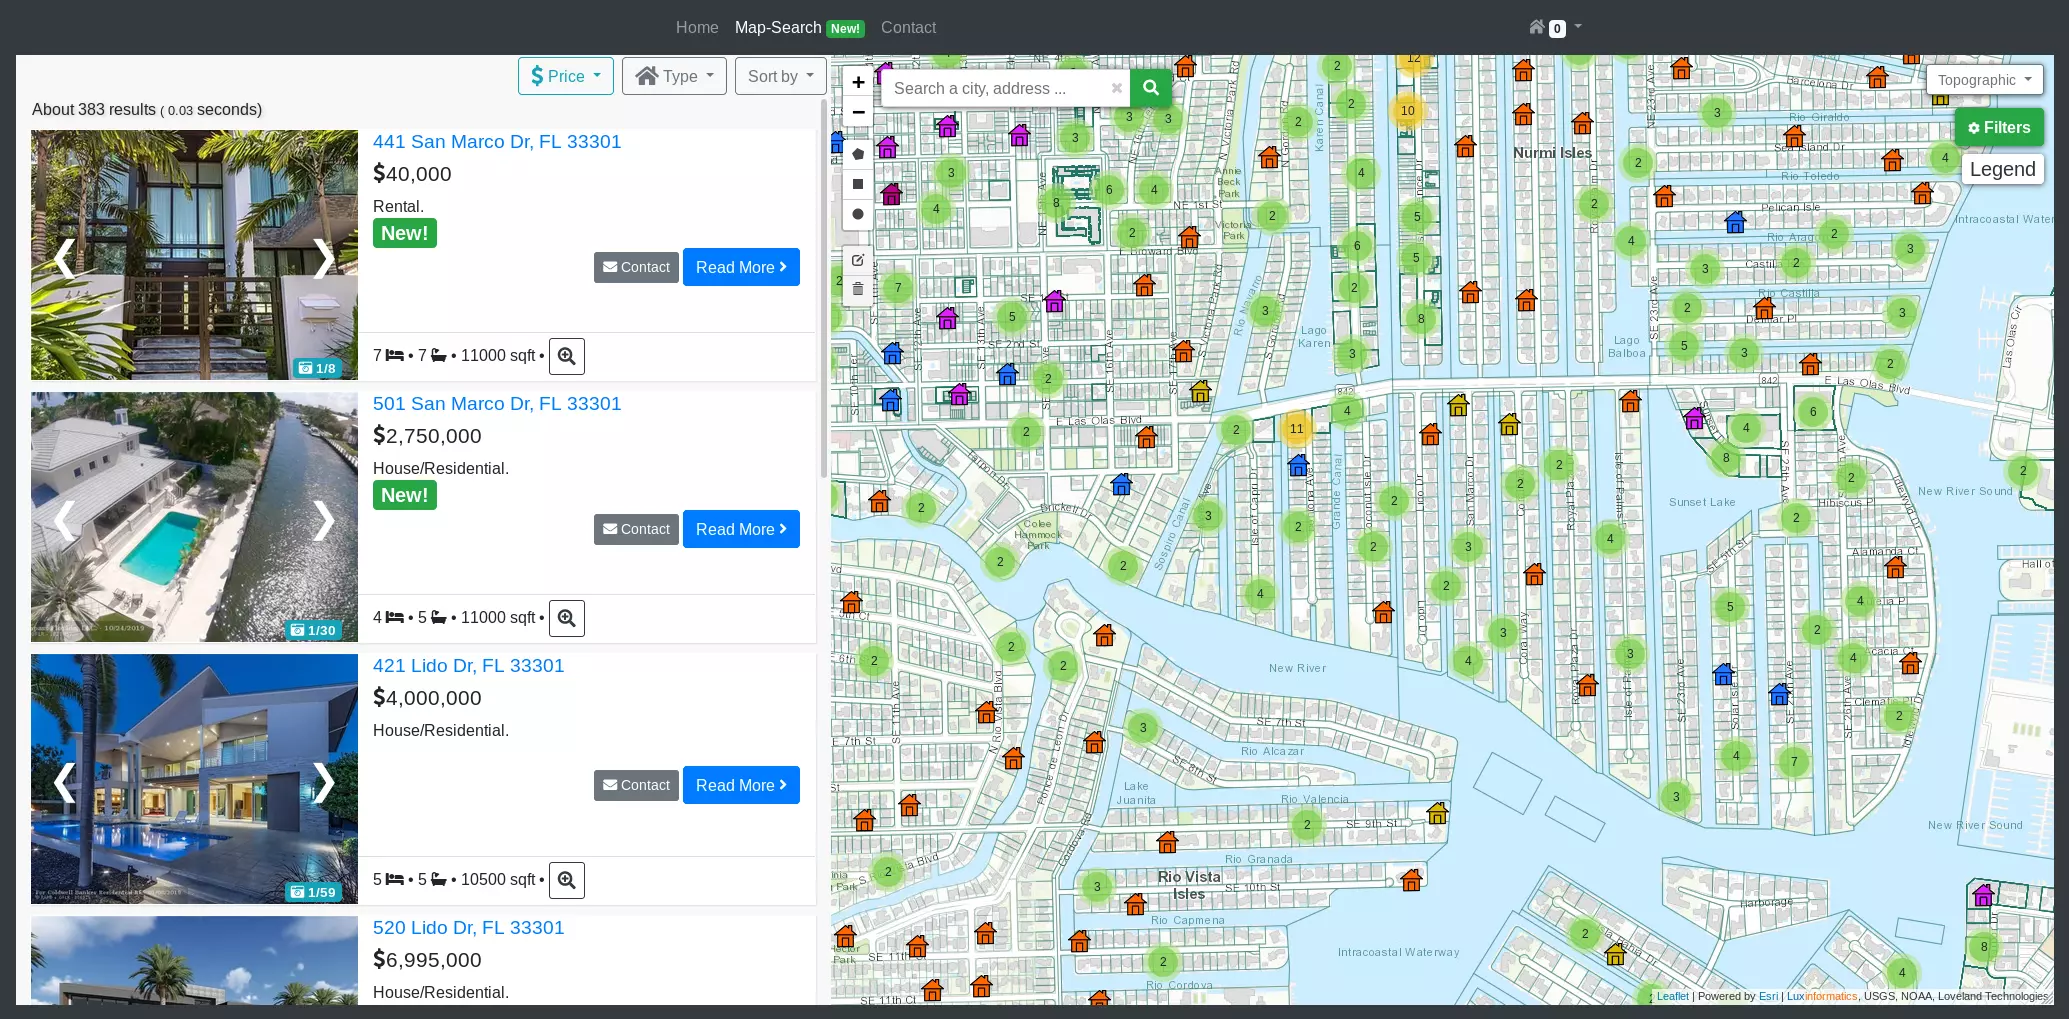Open the magnifier preview for 441 San Marco Dr
This screenshot has width=2069, height=1019.
click(566, 356)
